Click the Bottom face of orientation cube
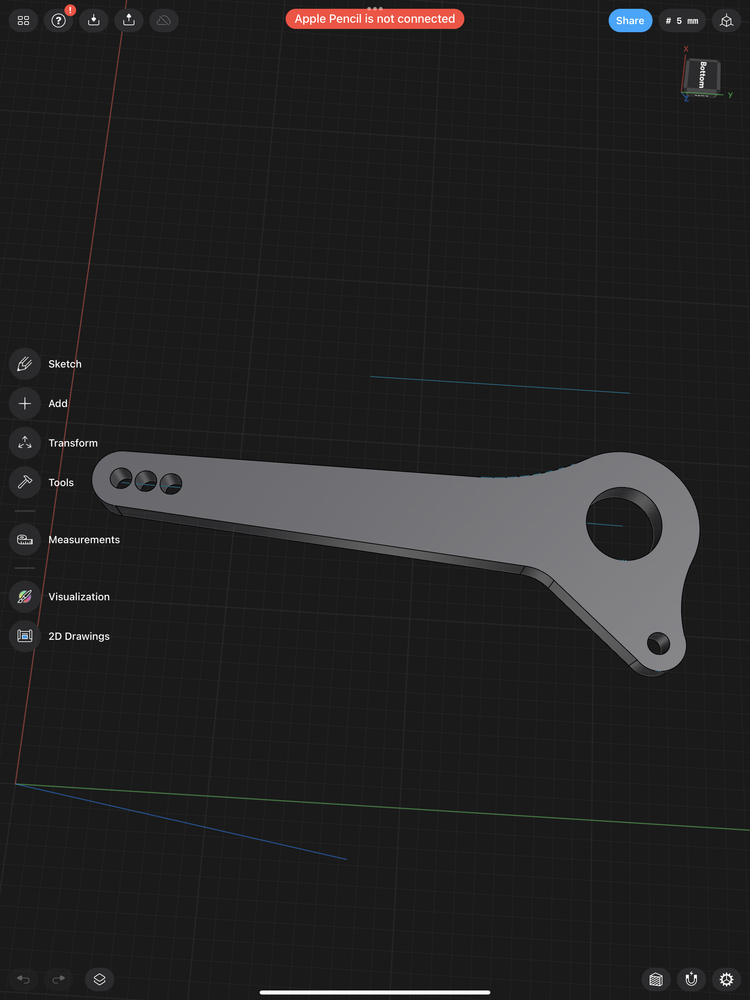Image resolution: width=750 pixels, height=1000 pixels. (x=703, y=74)
